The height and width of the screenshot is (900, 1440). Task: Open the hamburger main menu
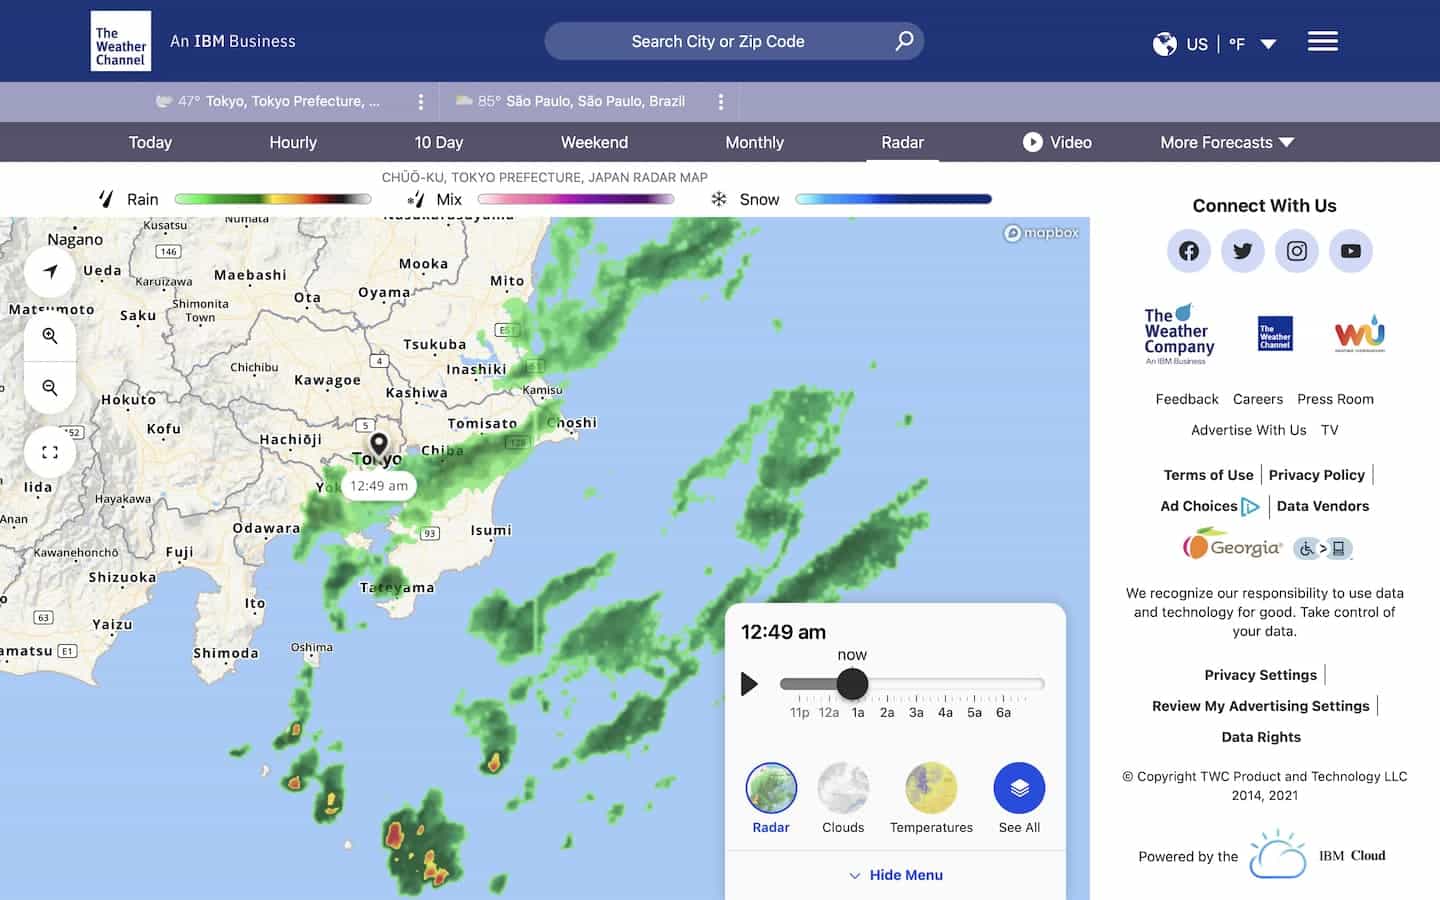[x=1322, y=42]
